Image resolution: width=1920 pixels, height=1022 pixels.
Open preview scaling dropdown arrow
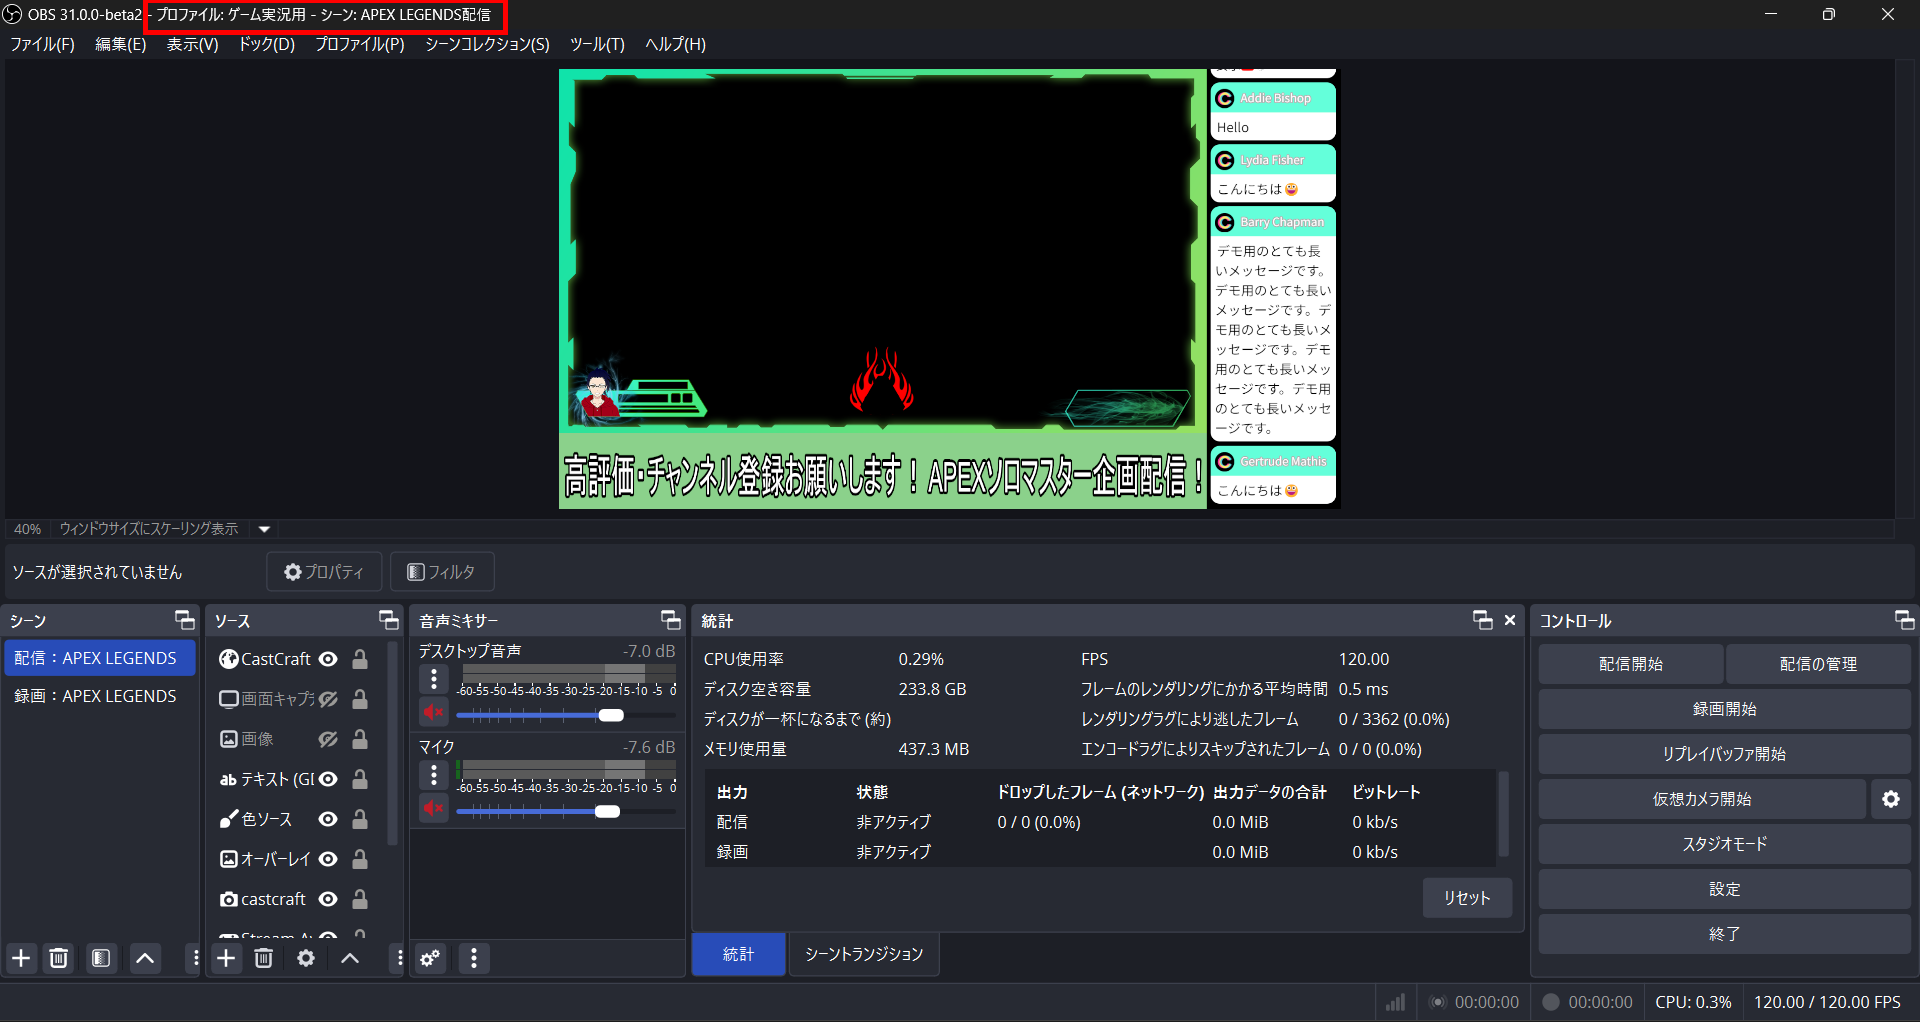pyautogui.click(x=264, y=529)
